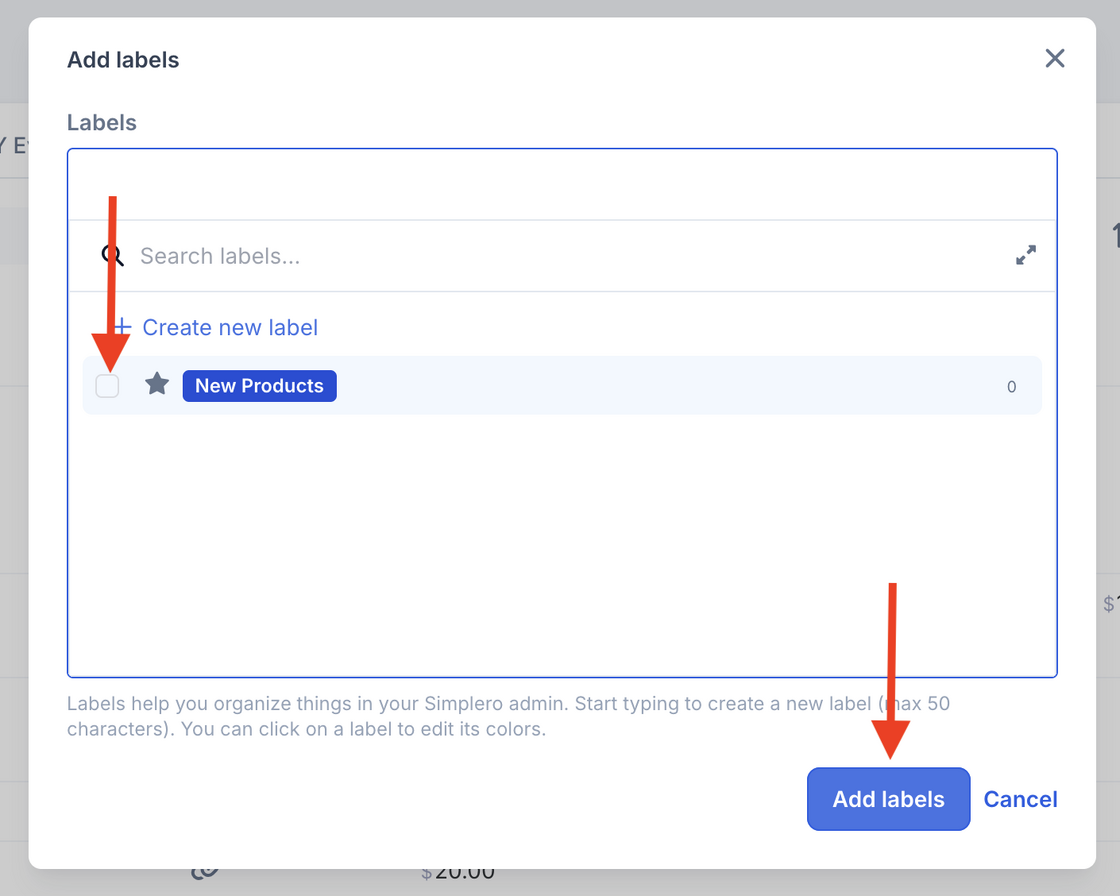Expand the labels list with arrows icon

pos(1026,255)
